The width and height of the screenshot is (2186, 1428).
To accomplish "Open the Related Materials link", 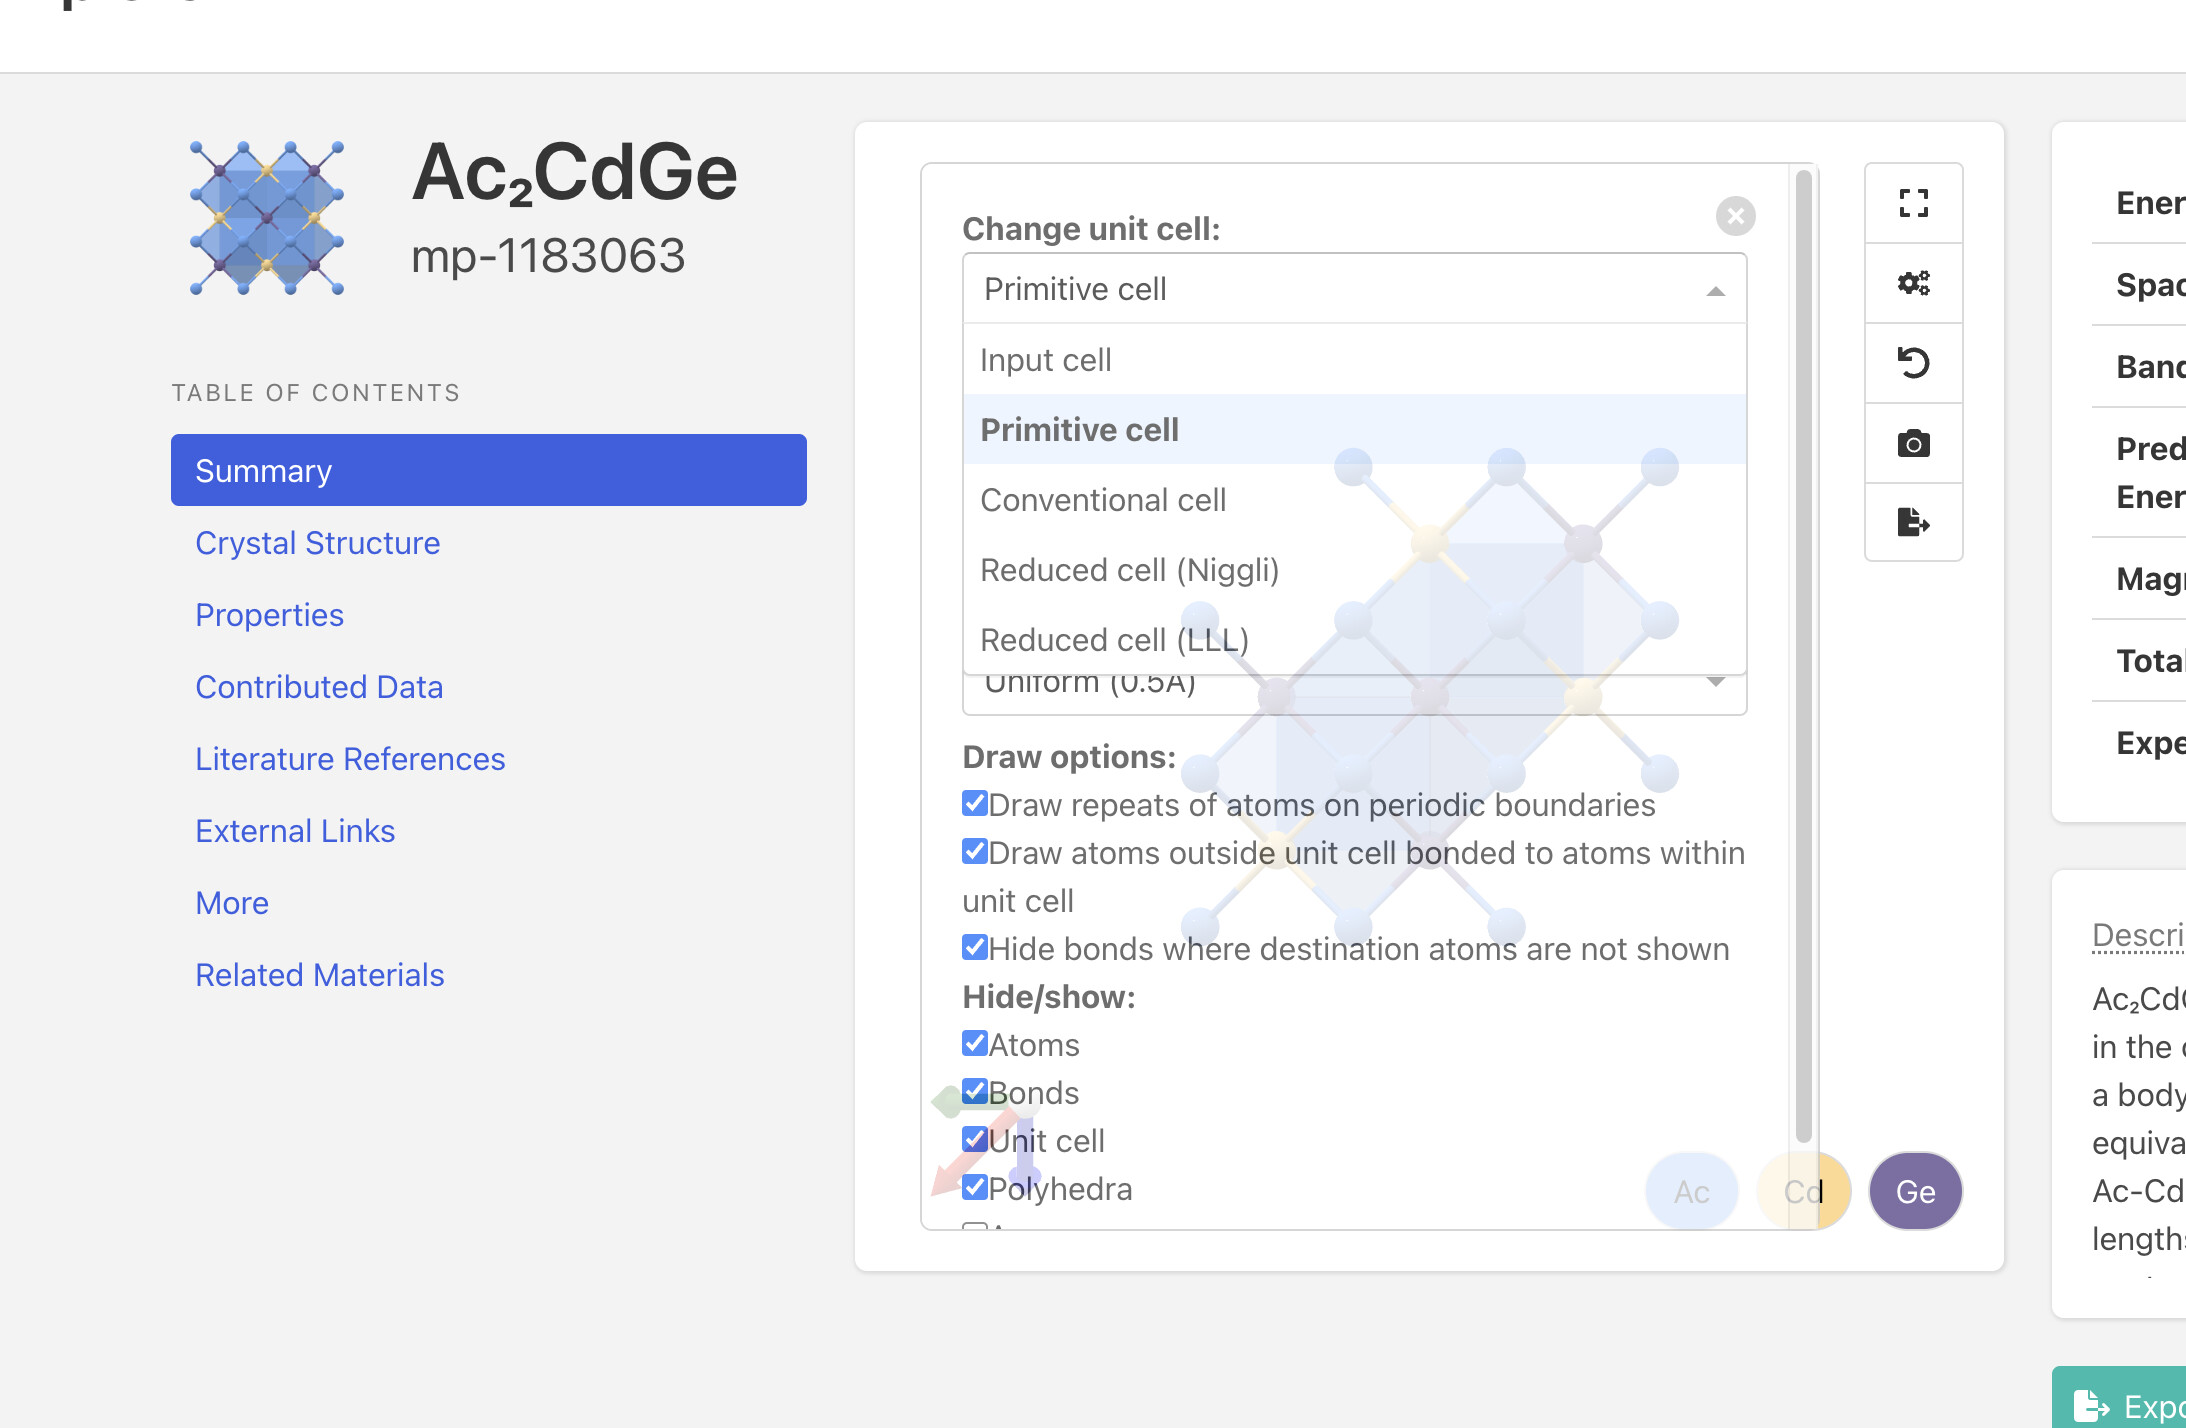I will (x=319, y=975).
